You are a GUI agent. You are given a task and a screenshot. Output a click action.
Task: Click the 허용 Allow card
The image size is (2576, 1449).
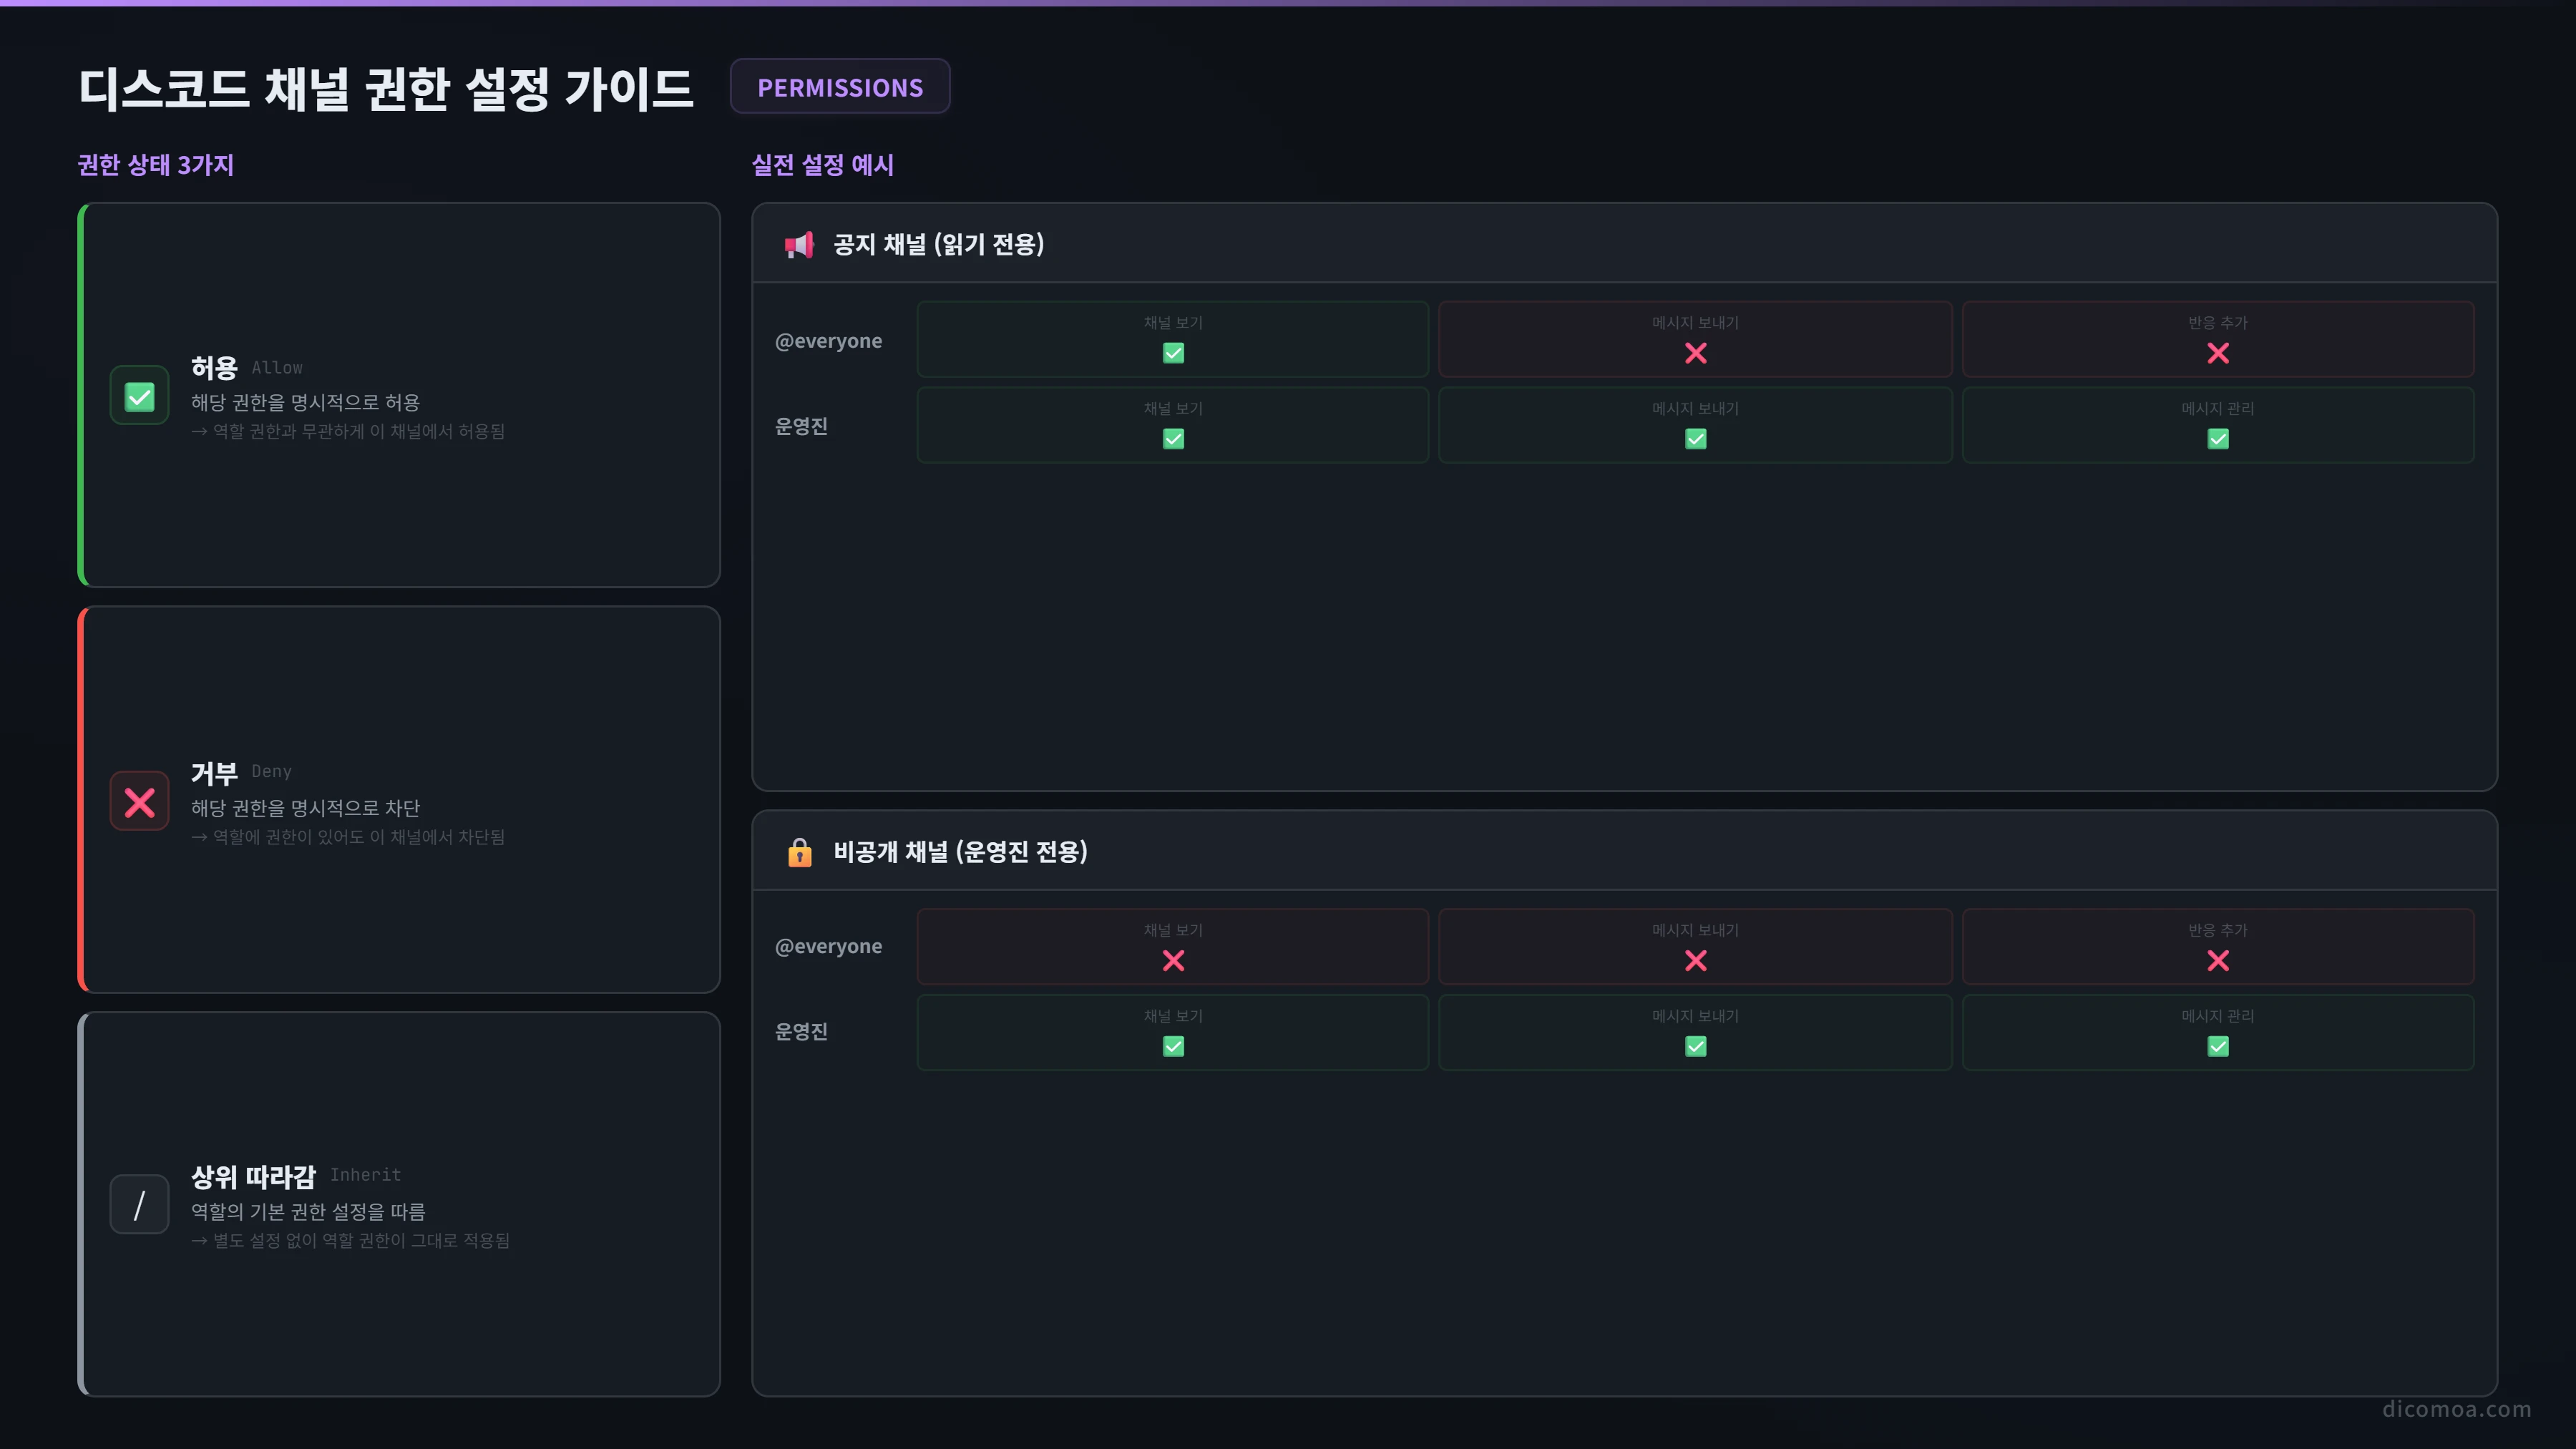tap(399, 395)
